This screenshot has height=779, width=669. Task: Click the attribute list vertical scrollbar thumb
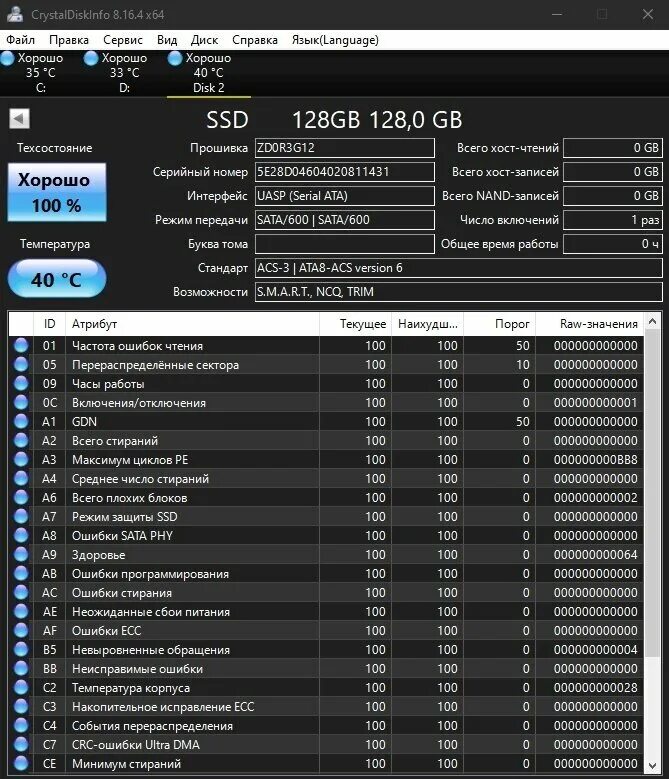(x=653, y=492)
